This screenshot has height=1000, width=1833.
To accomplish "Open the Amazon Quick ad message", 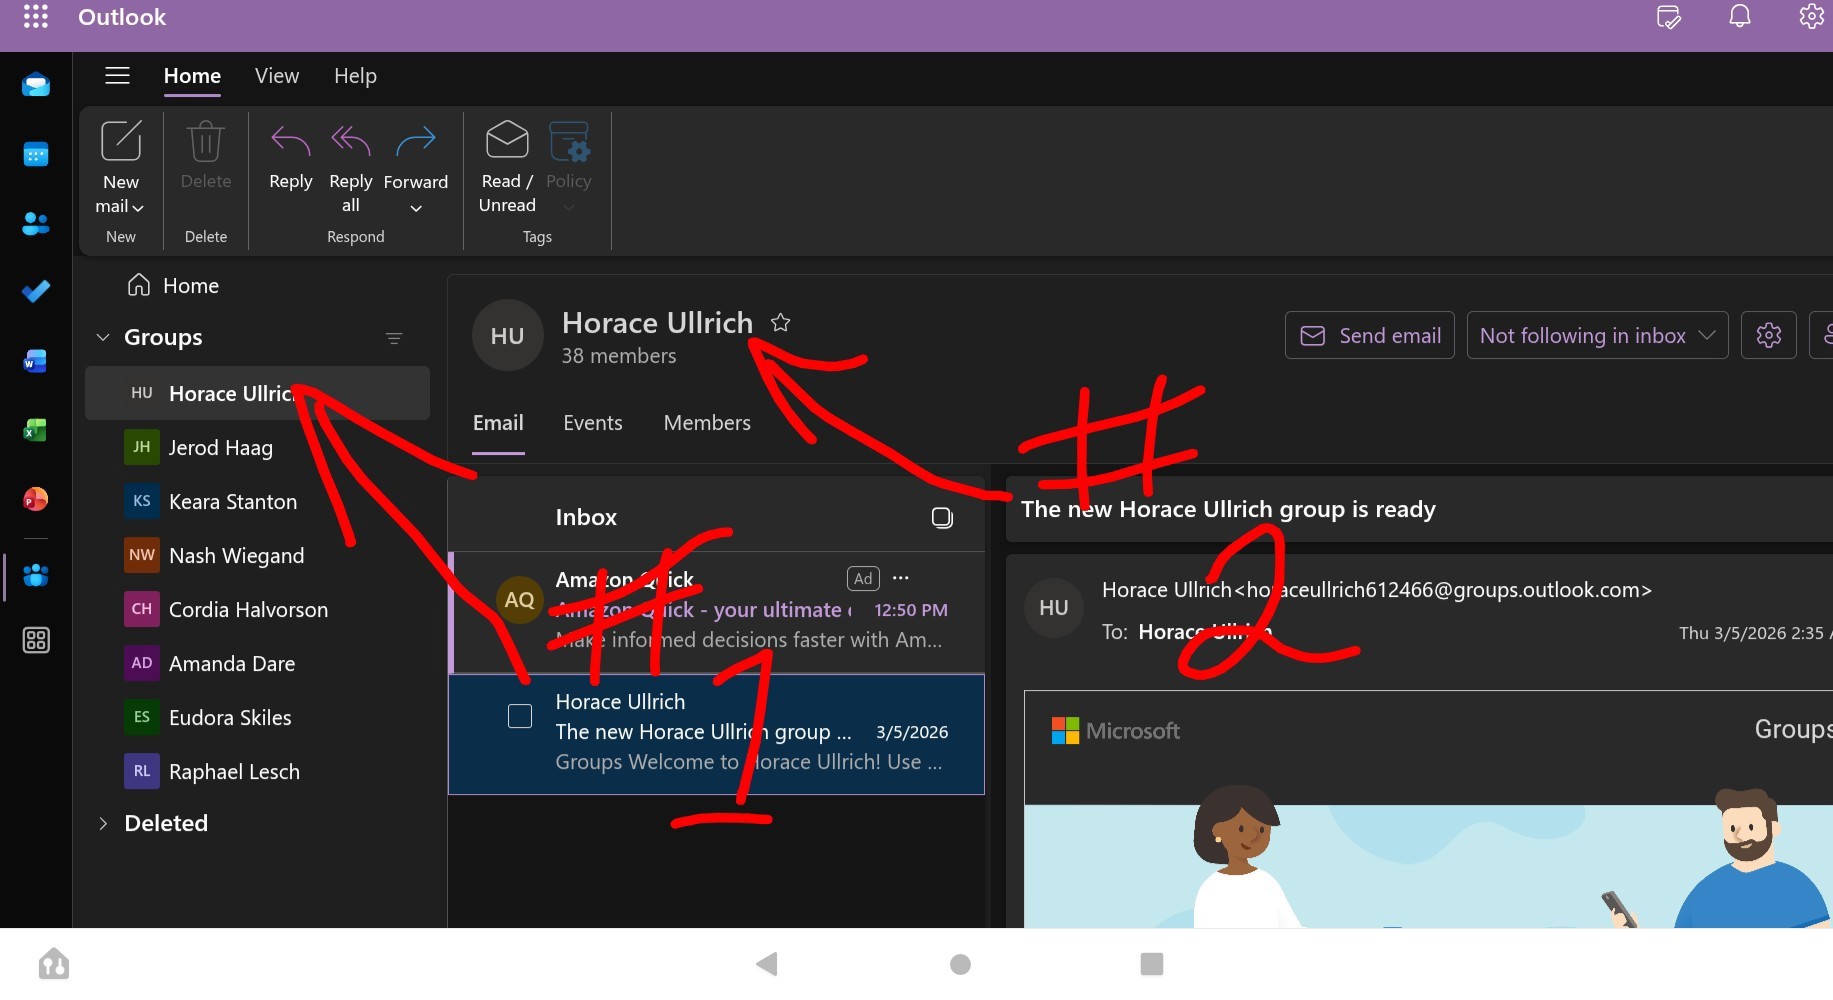I will [x=717, y=611].
